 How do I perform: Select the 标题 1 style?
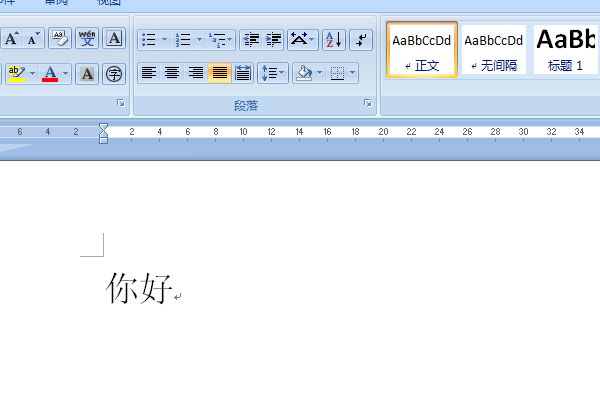(566, 50)
